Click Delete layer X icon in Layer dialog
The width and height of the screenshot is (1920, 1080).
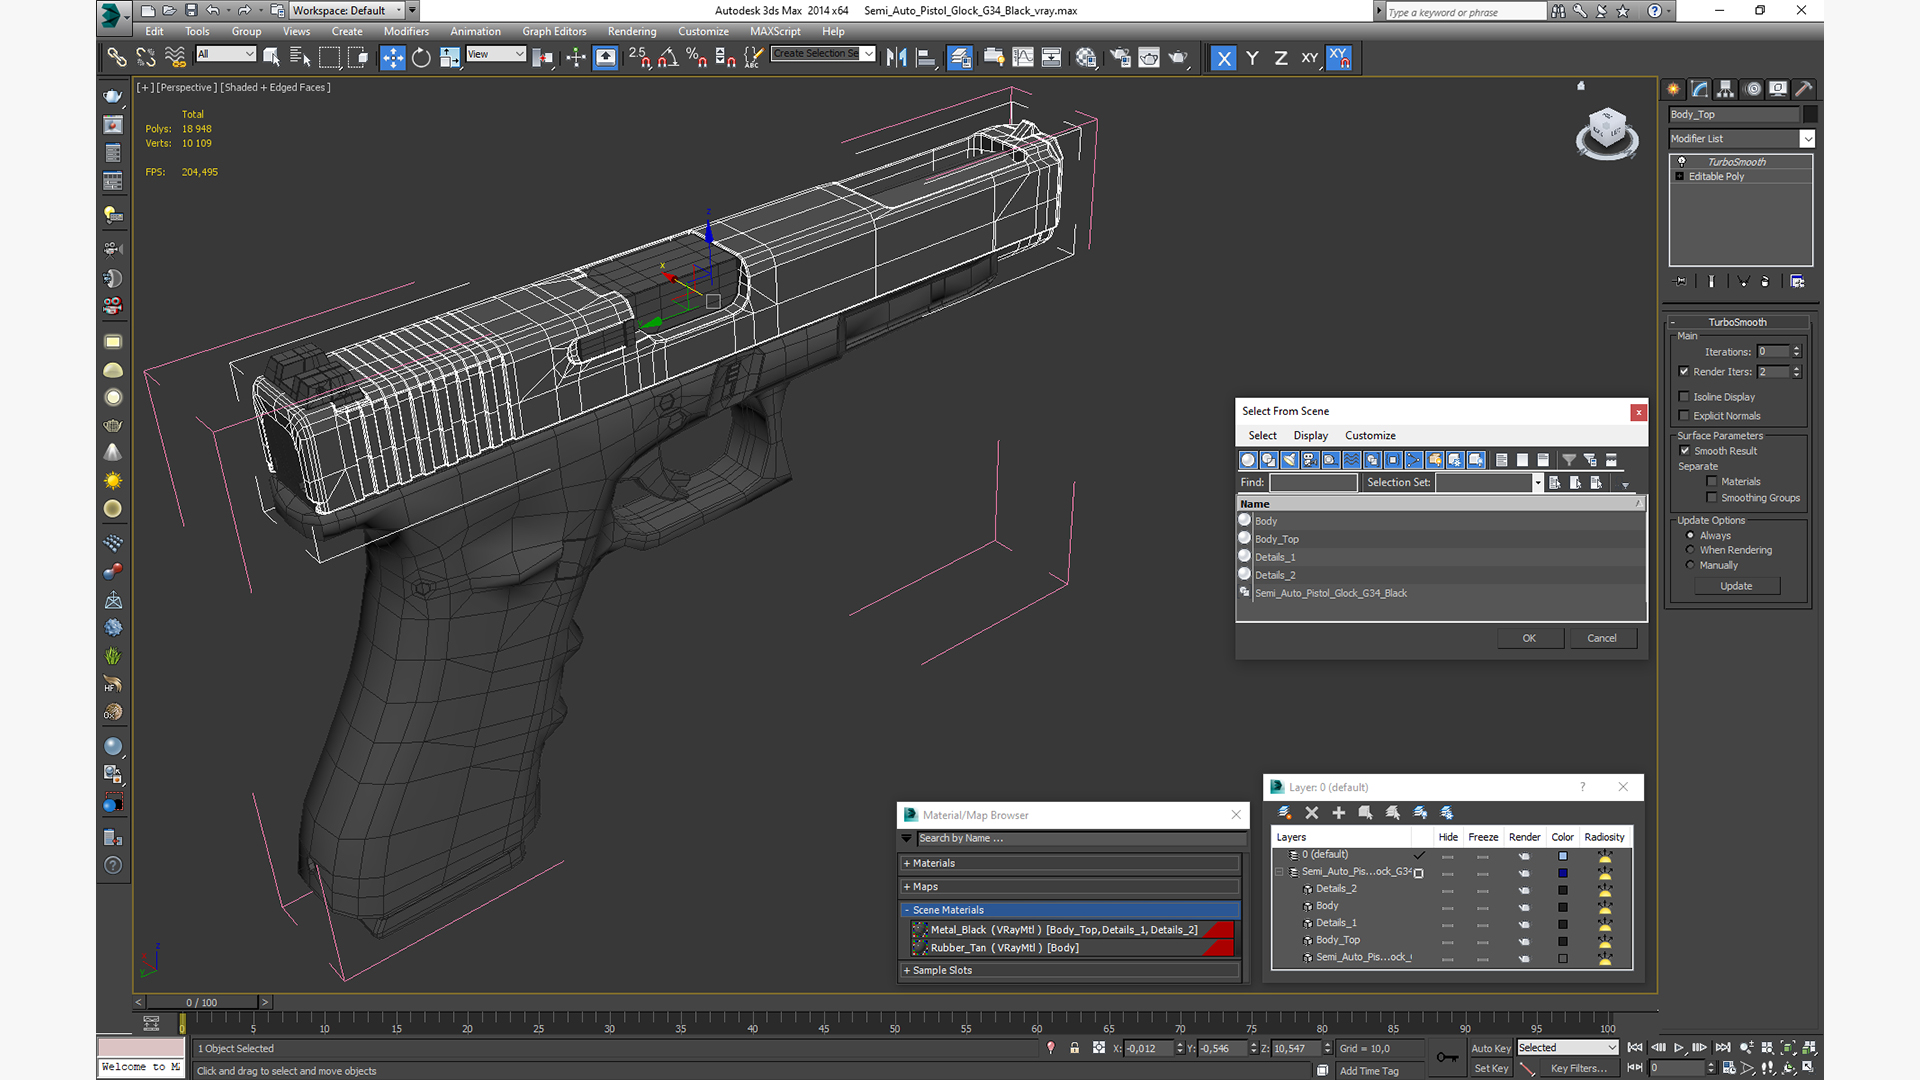[x=1312, y=813]
